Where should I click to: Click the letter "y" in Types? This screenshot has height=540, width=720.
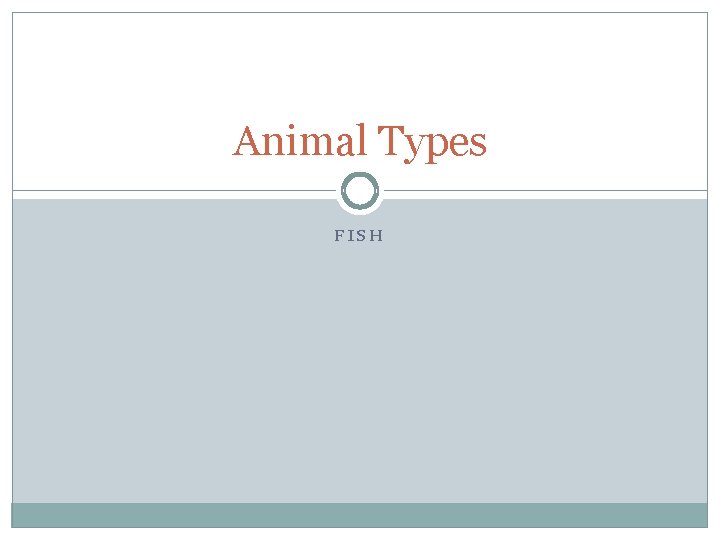point(414,147)
